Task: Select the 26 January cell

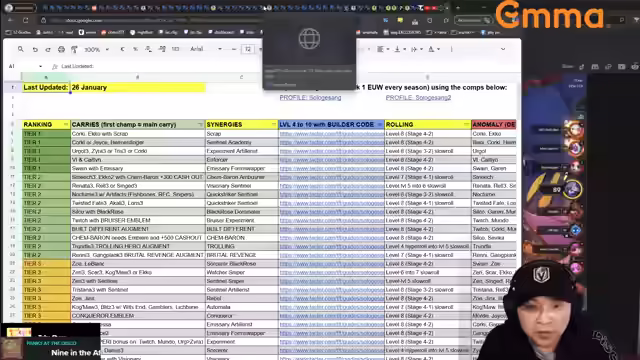Action: click(138, 87)
